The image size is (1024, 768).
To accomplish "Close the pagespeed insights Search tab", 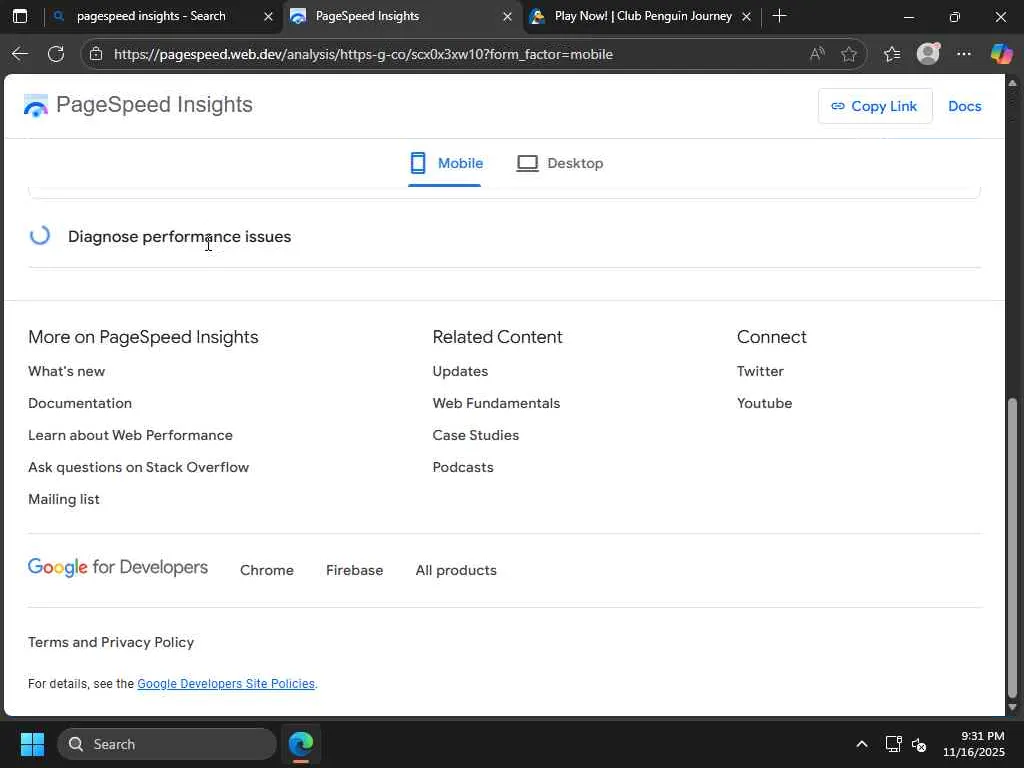I will 268,16.
